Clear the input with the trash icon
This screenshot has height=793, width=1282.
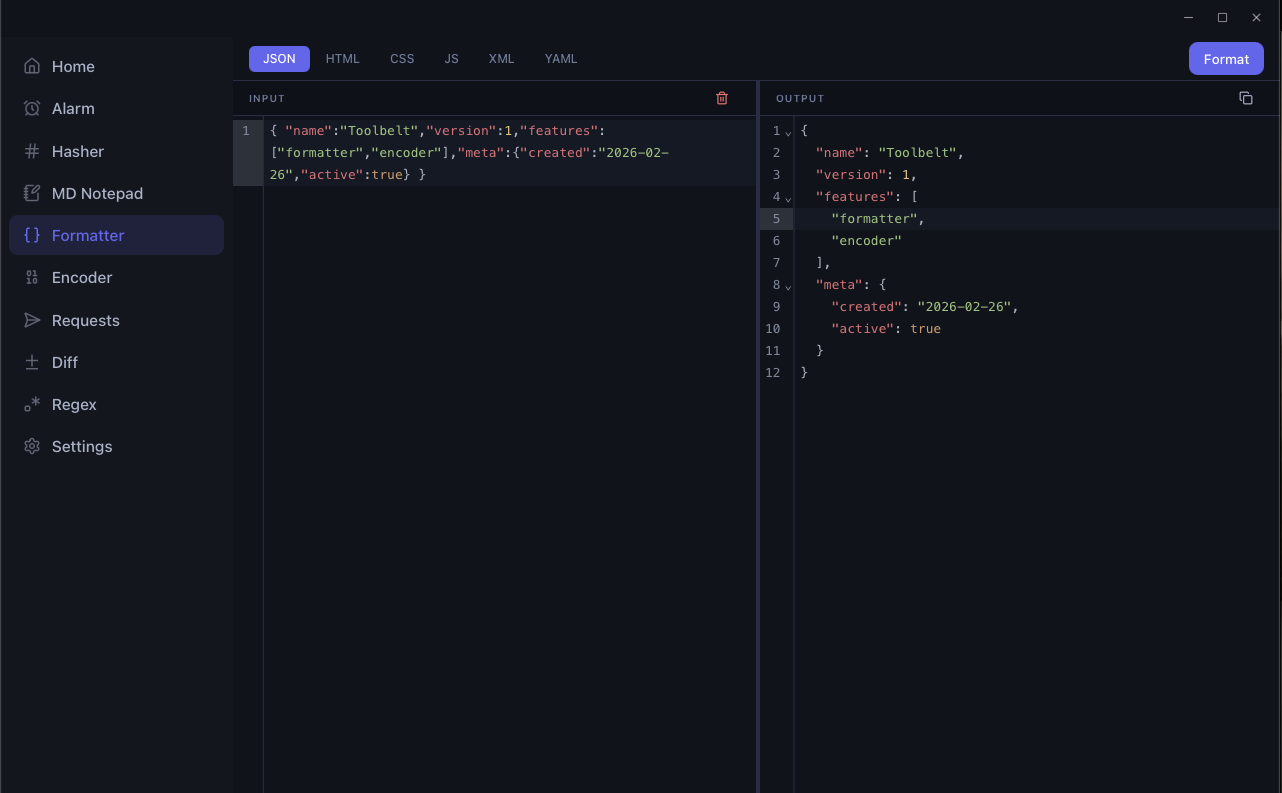(722, 98)
